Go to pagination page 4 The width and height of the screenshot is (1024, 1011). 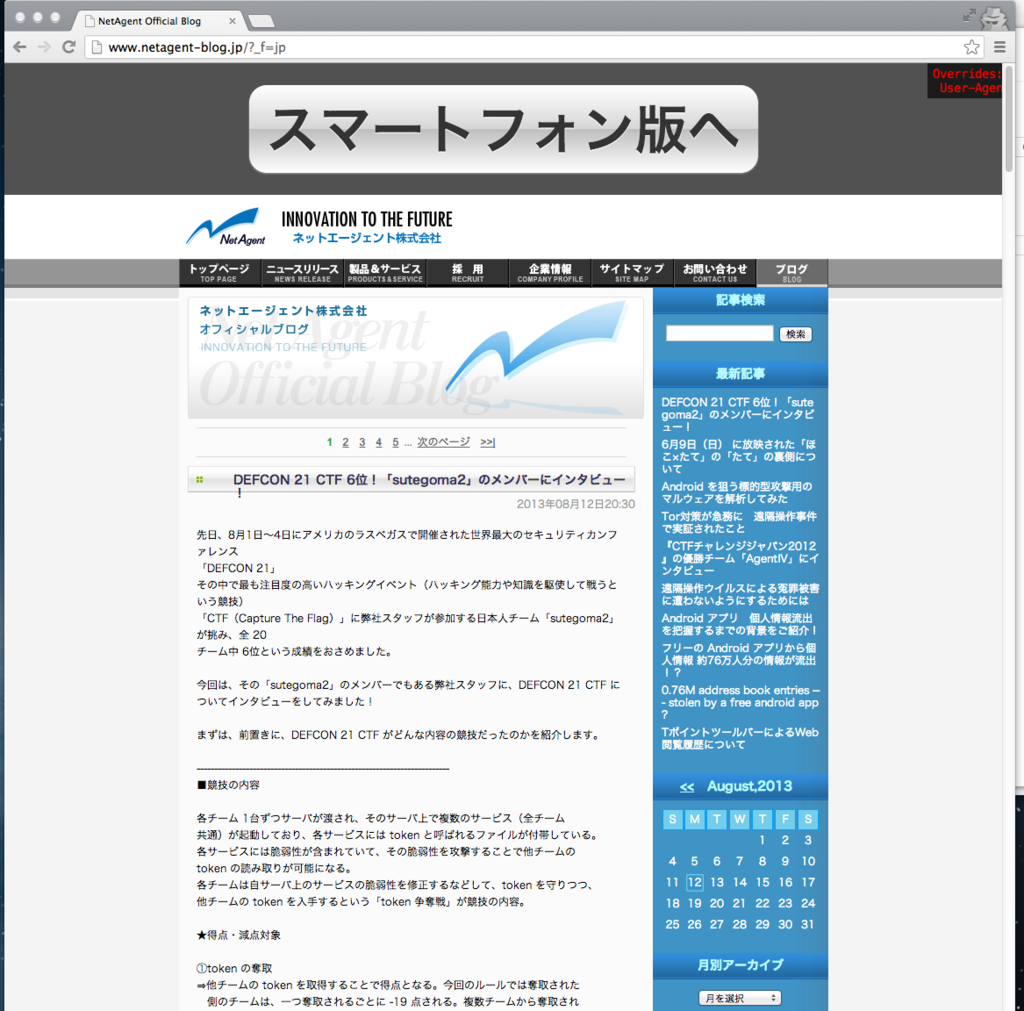point(379,442)
